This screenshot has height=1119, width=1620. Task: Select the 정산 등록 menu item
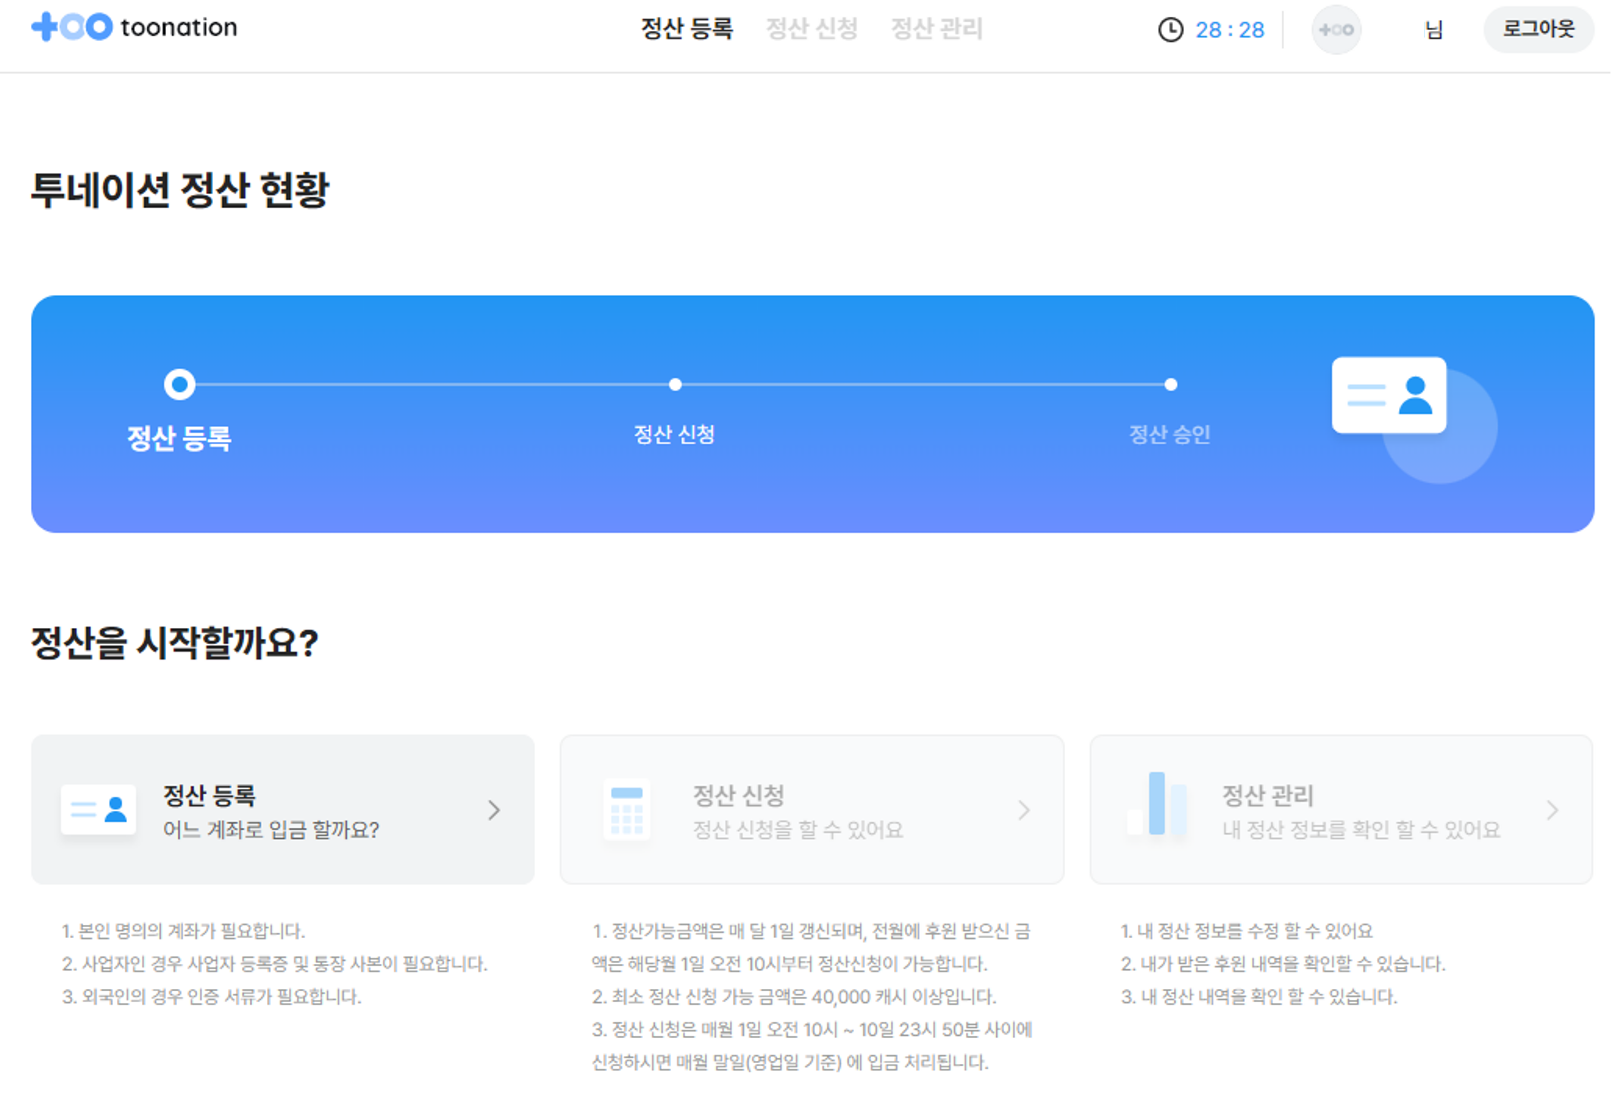(686, 29)
